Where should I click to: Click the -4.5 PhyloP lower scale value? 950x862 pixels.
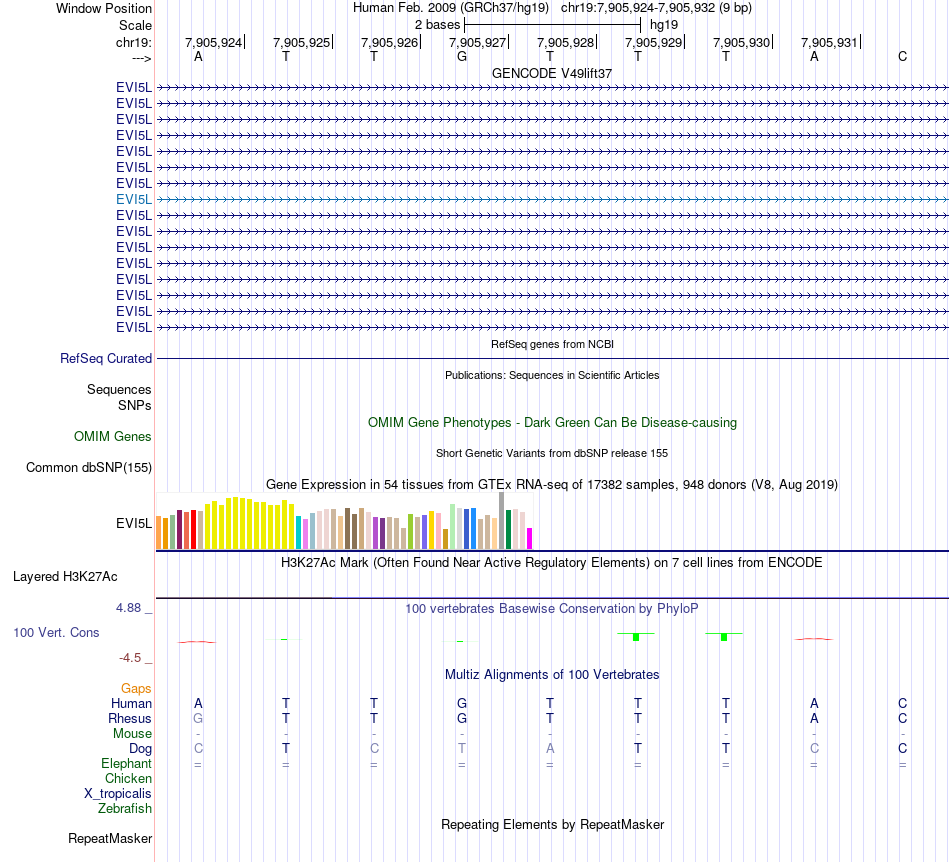130,658
